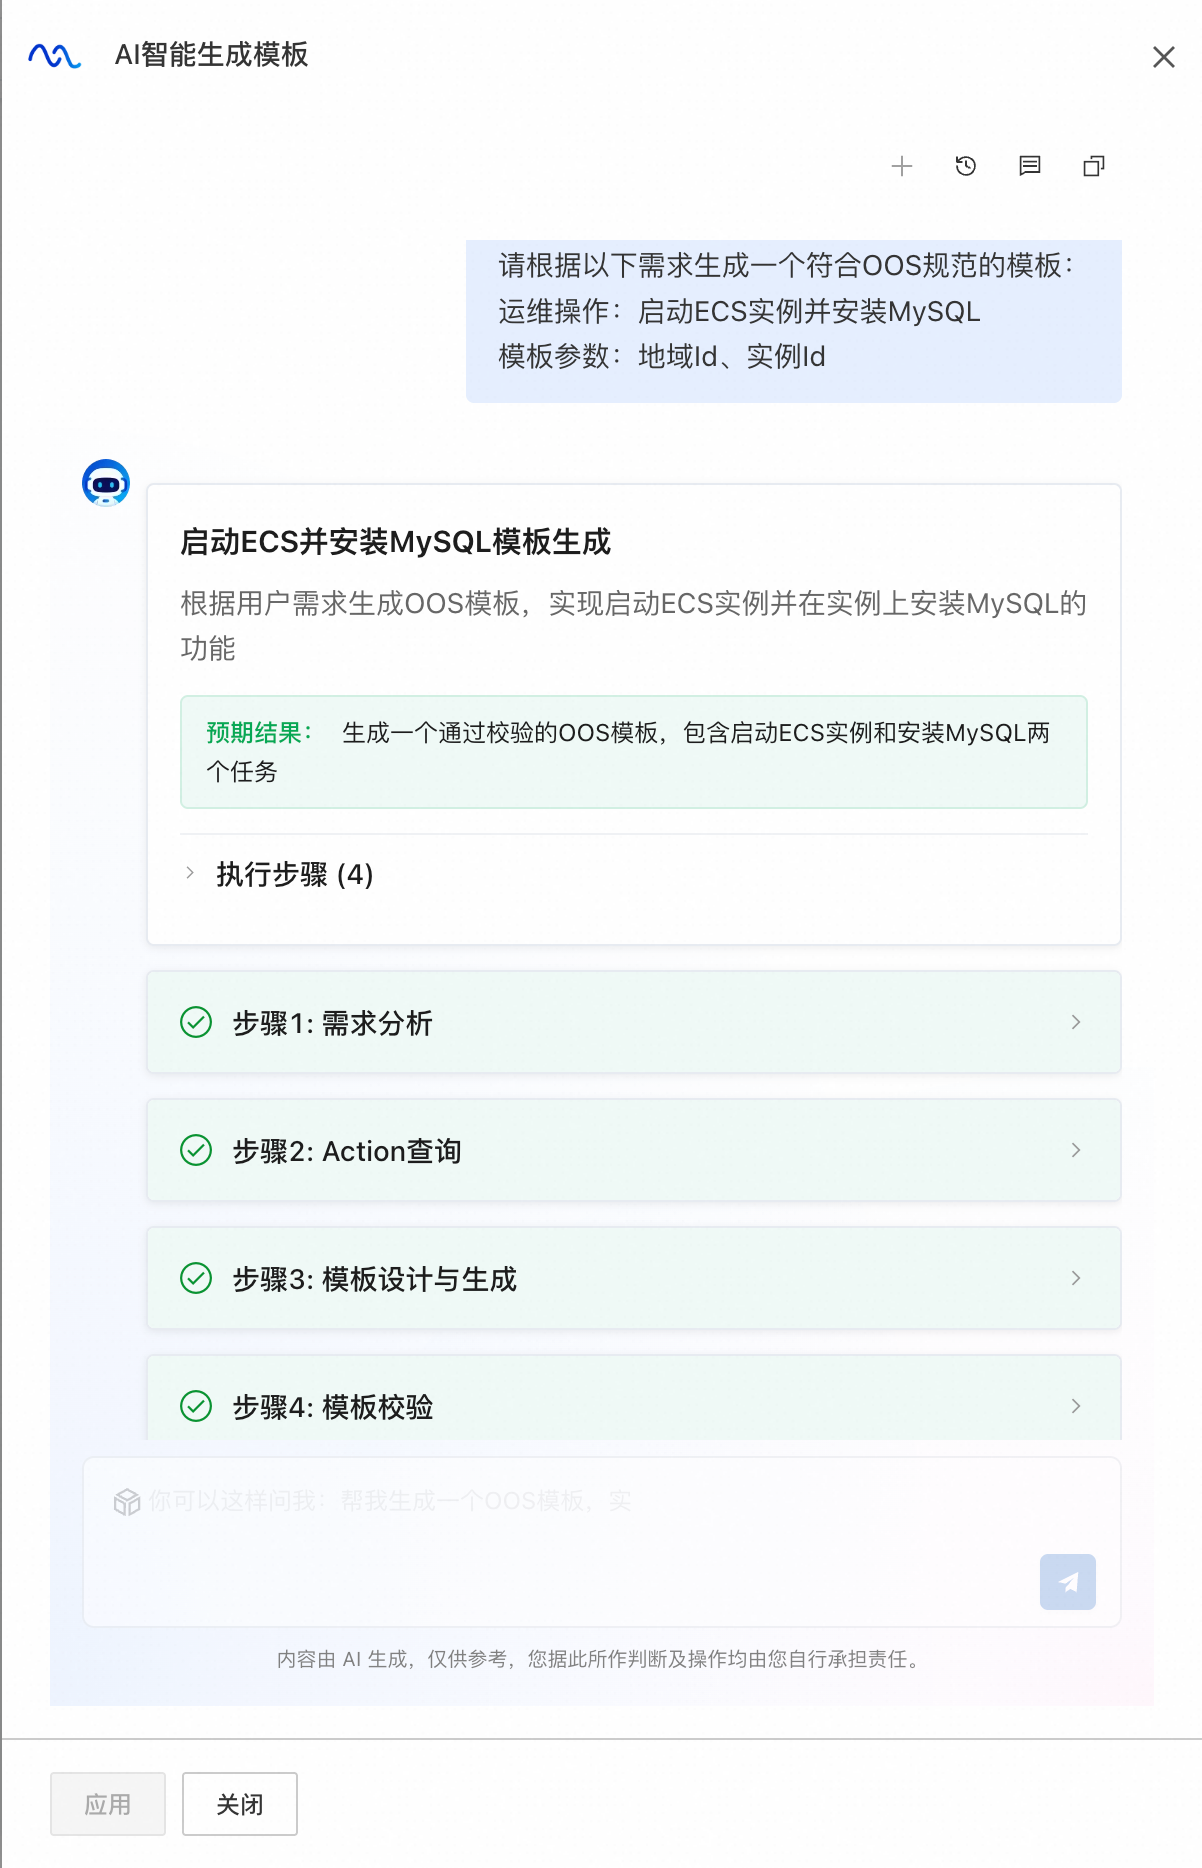Start a new chat with plus icon
This screenshot has height=1868, width=1202.
click(902, 166)
